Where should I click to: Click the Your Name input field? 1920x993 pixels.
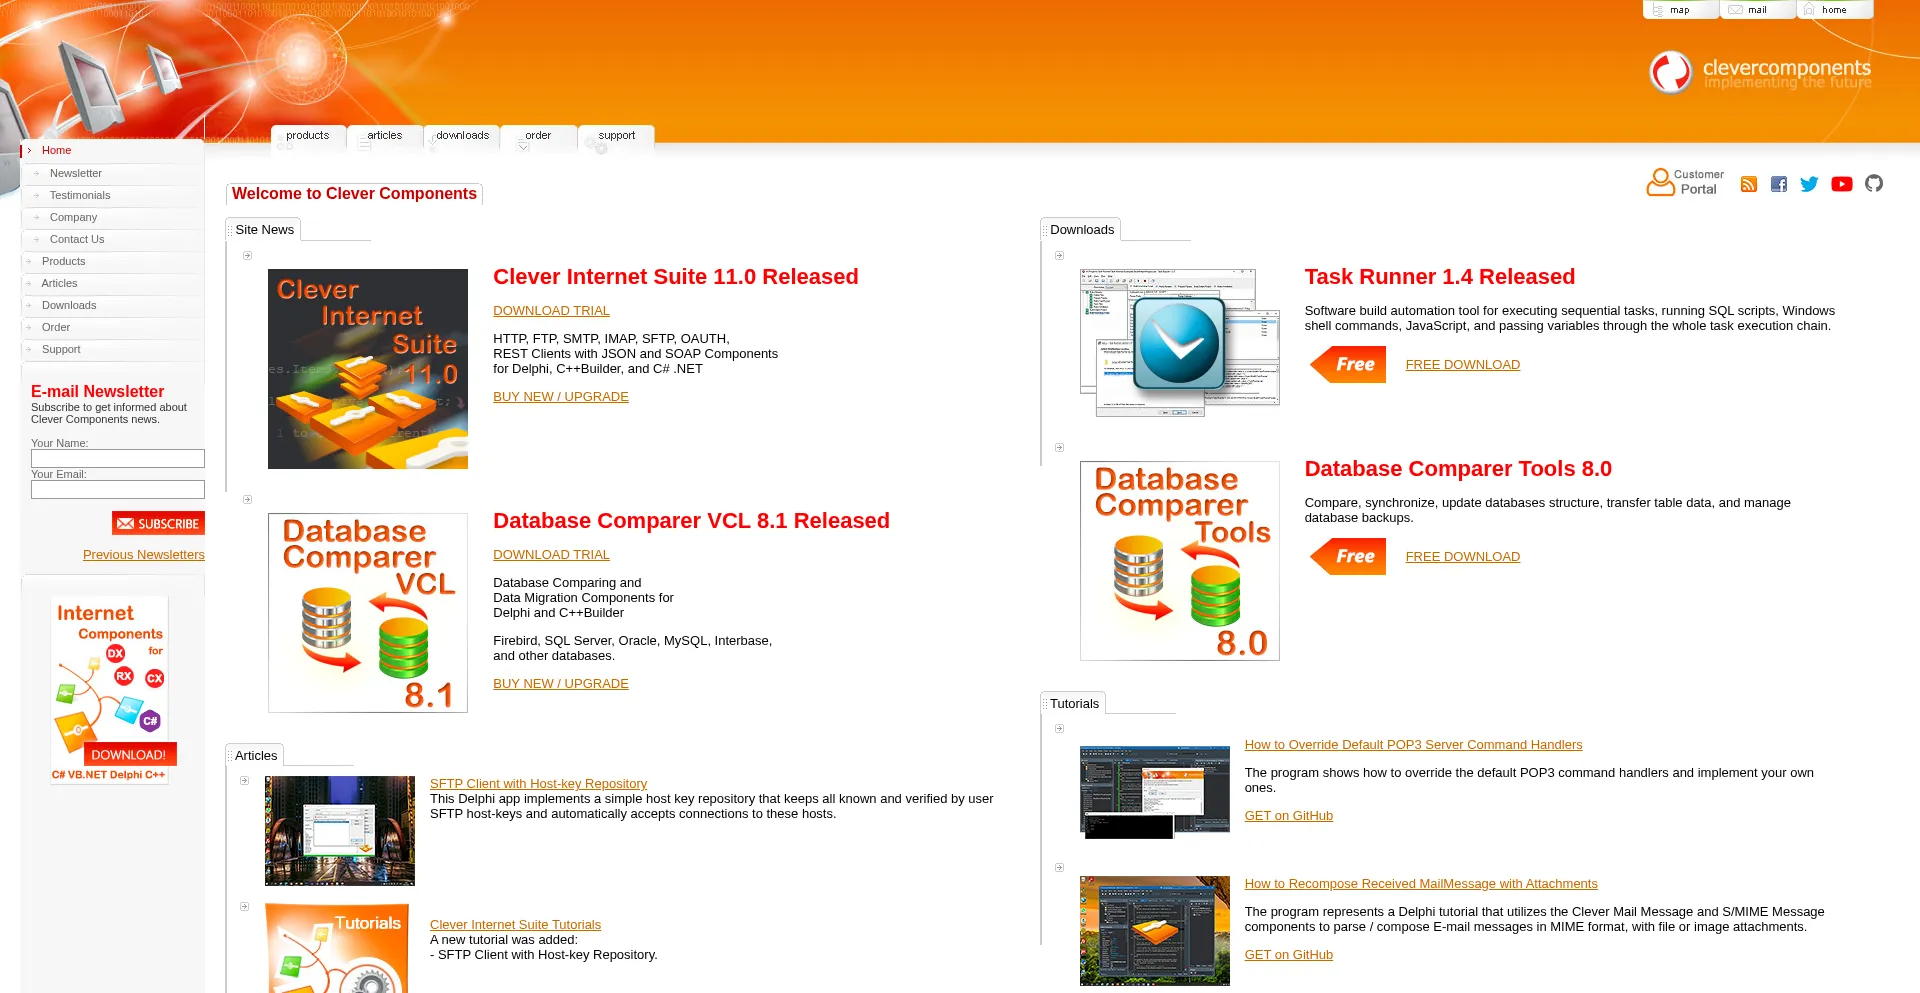[118, 459]
